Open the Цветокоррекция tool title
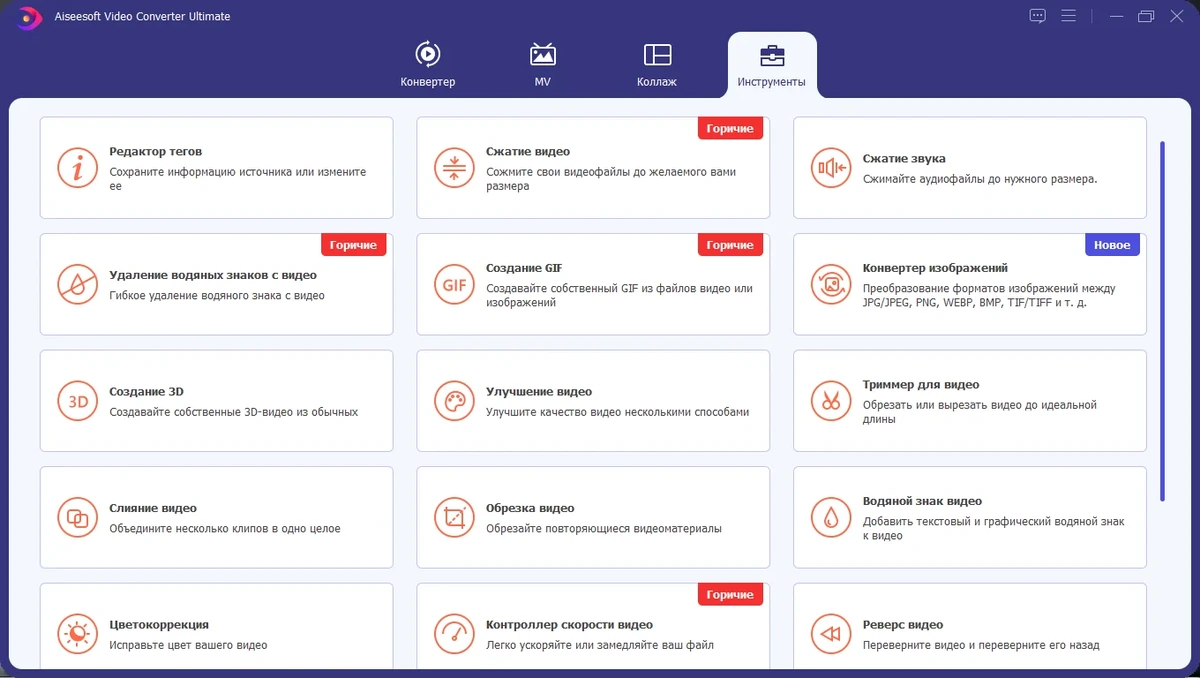Viewport: 1200px width, 678px height. [159, 625]
